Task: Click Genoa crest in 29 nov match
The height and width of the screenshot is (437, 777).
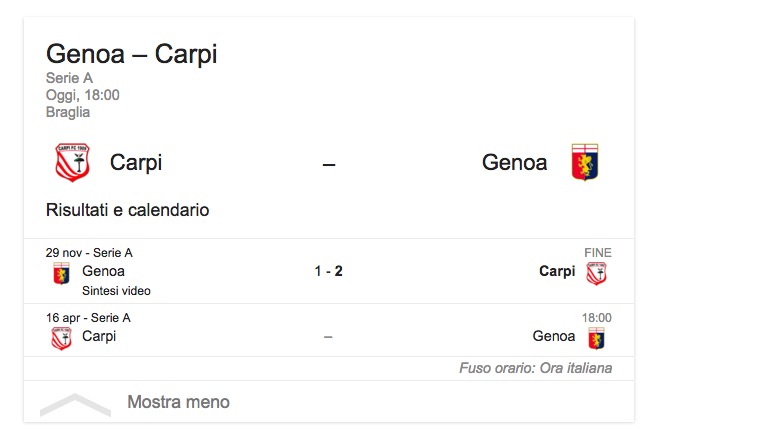Action: point(62,273)
